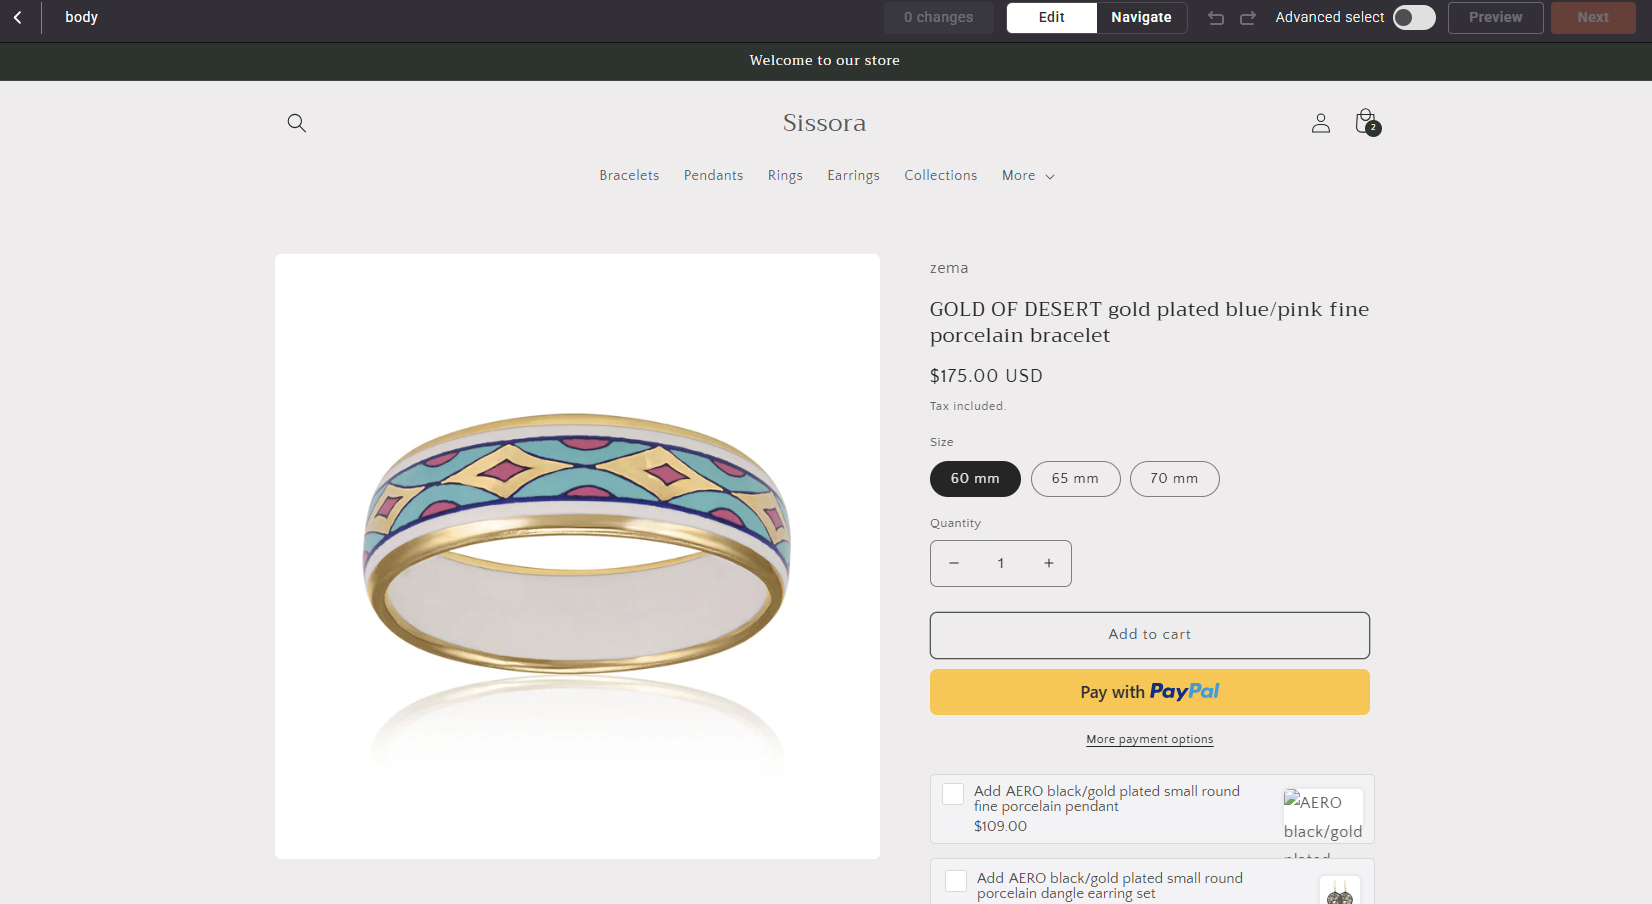The height and width of the screenshot is (904, 1652).
Task: Increase quantity with the plus icon
Action: [x=1048, y=563]
